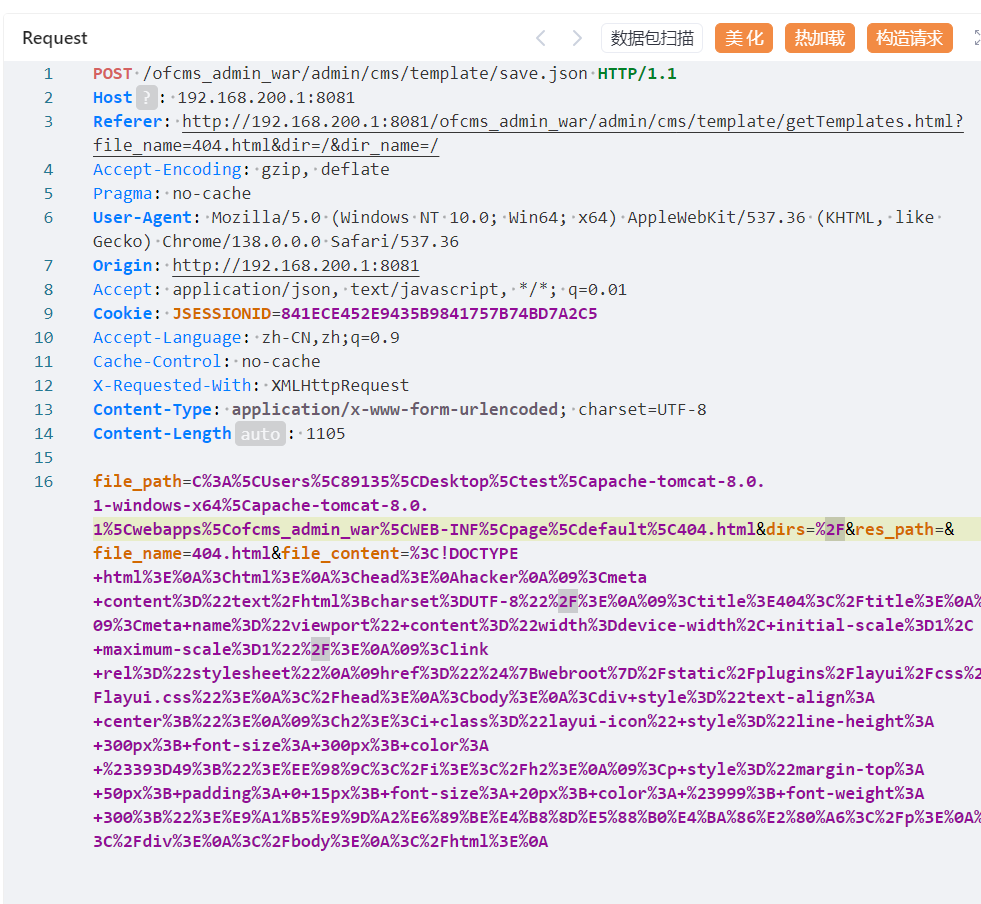Click the Request panel title
The image size is (981, 904).
click(55, 38)
